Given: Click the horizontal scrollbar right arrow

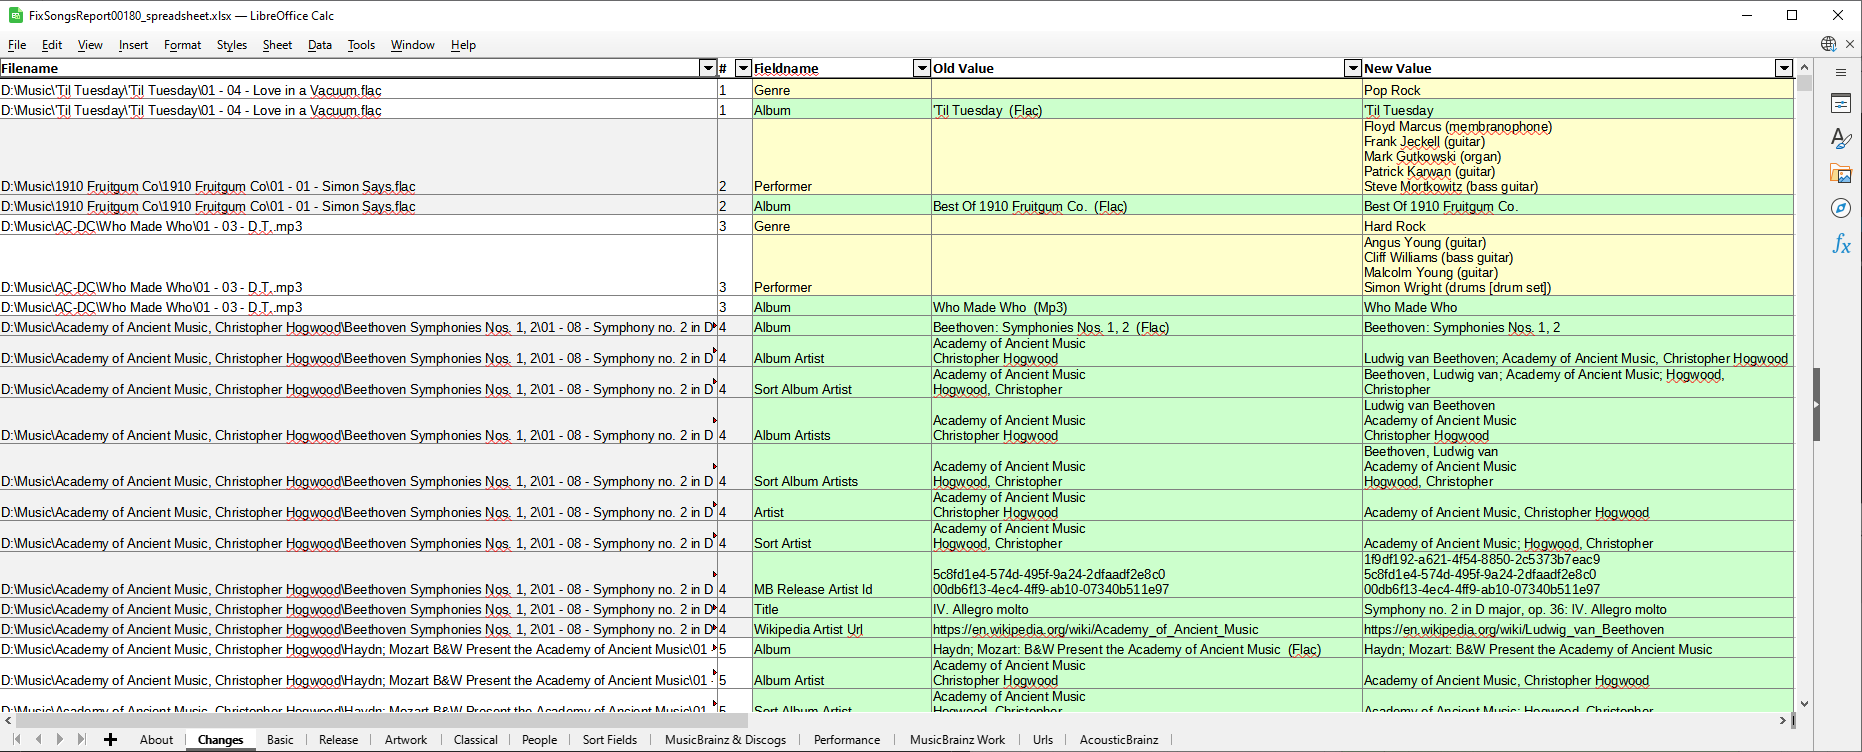Looking at the screenshot, I should [x=1782, y=720].
